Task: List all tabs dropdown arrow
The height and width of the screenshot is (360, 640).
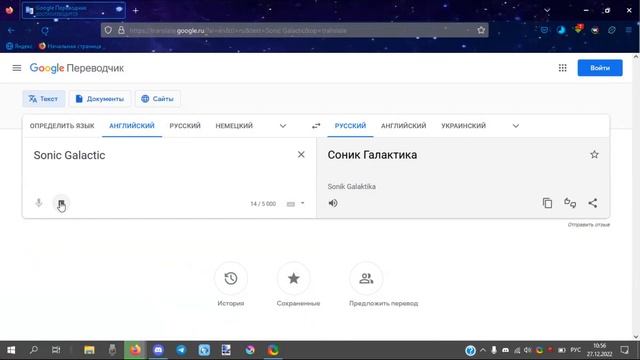Action: pos(547,11)
